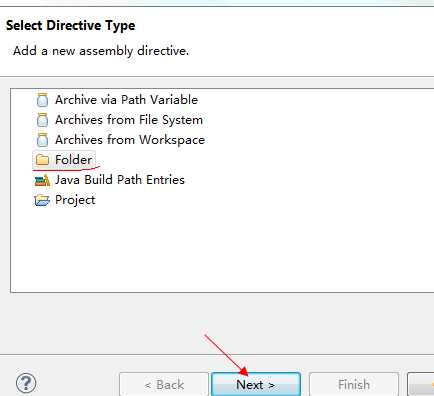The width and height of the screenshot is (434, 396).
Task: Select Java Build Path Entries entry
Action: (120, 180)
